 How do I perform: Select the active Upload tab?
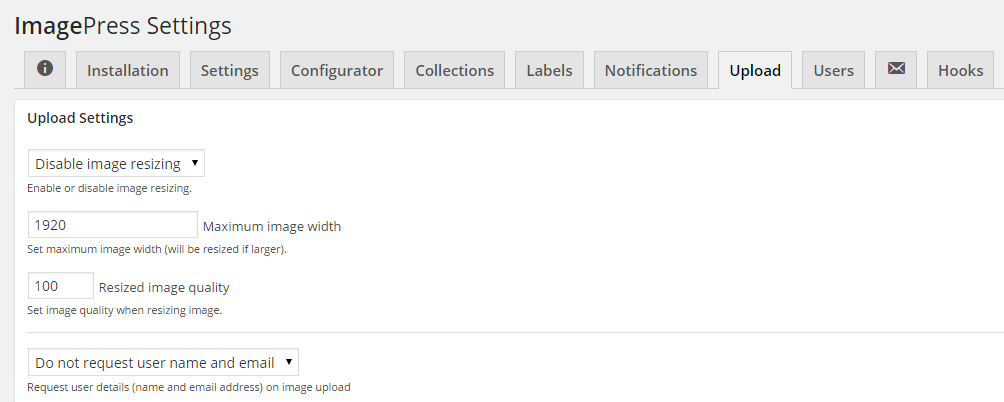[755, 70]
